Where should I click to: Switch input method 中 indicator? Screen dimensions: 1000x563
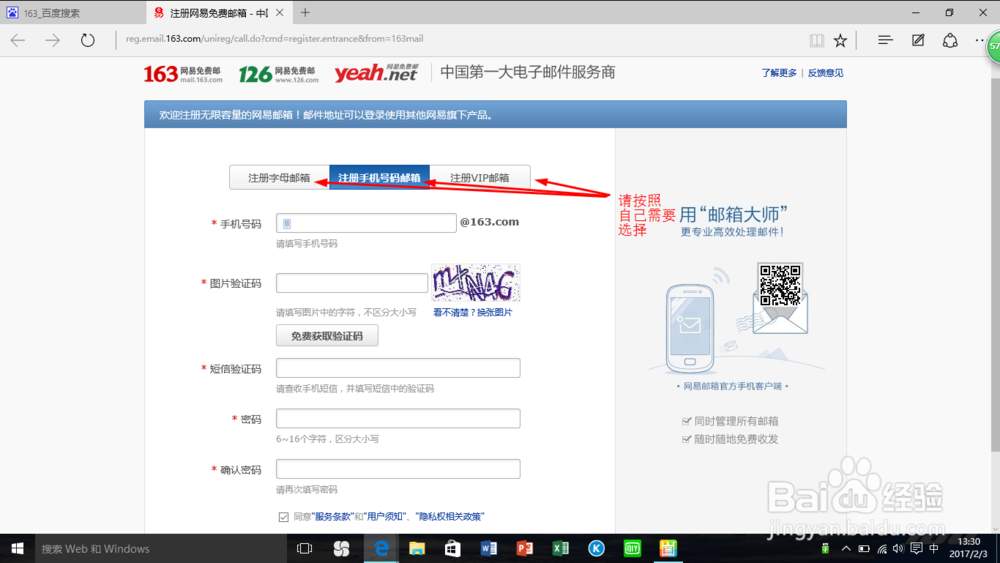(x=934, y=548)
